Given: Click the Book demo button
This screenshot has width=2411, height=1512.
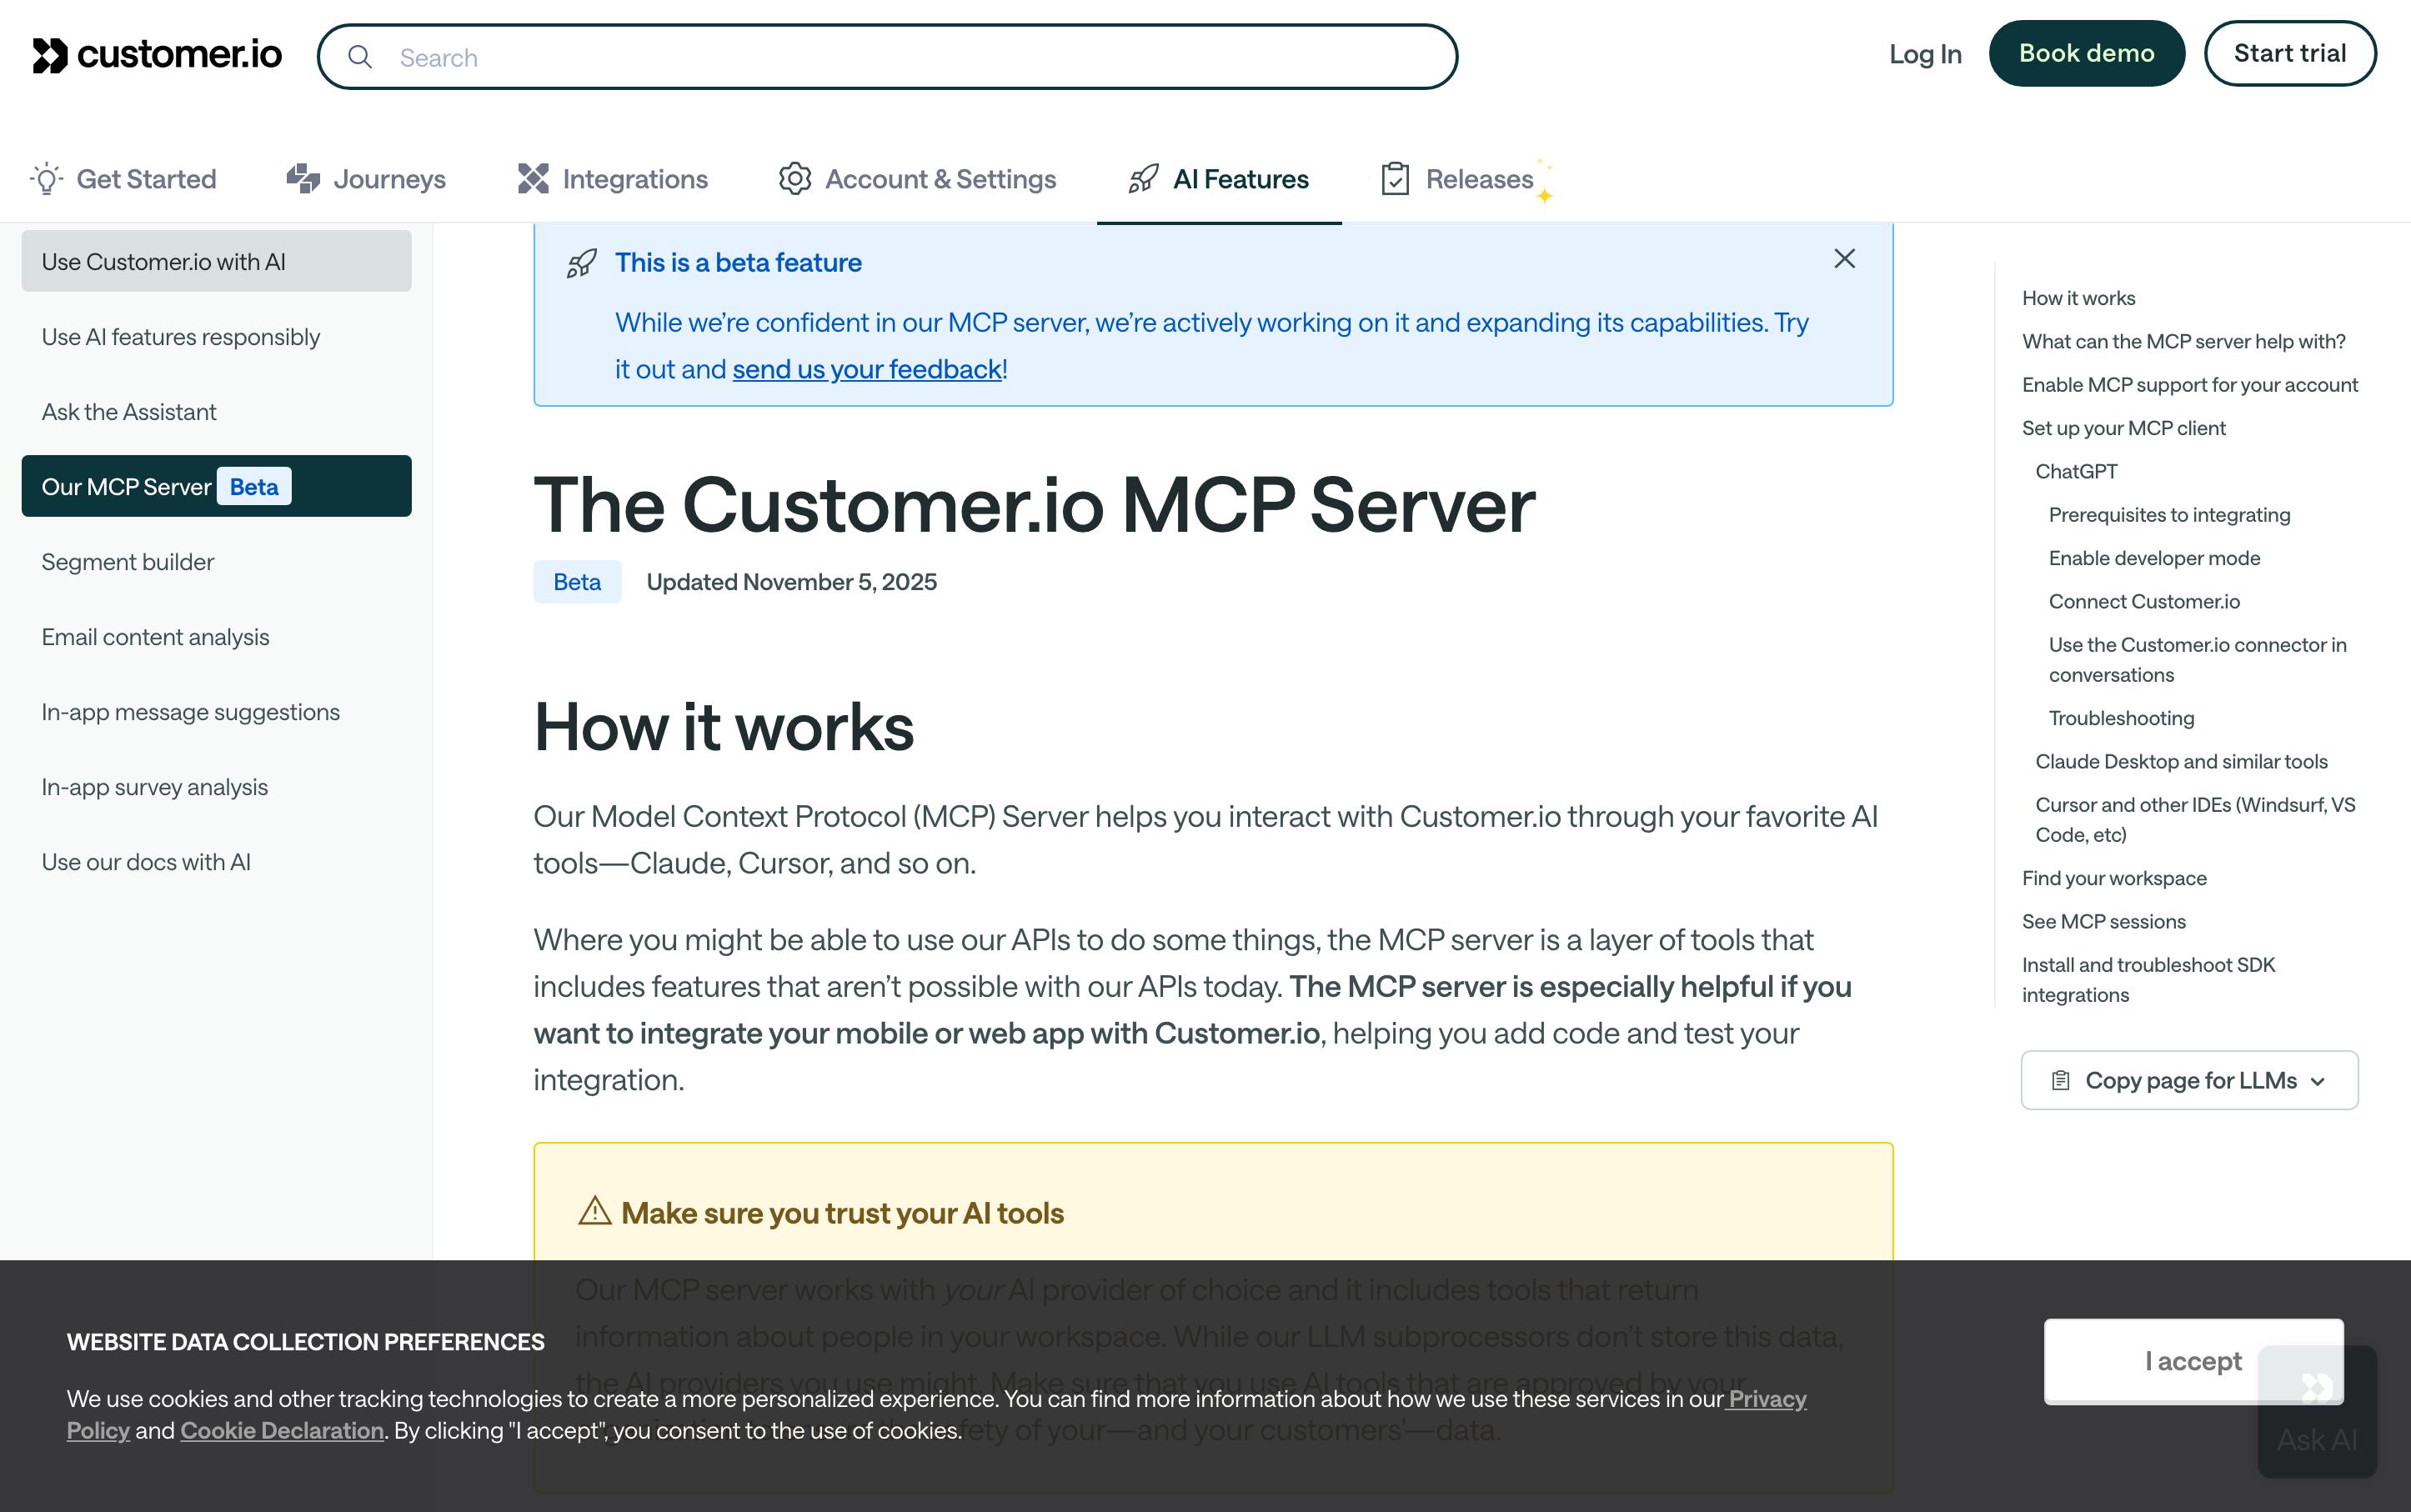Looking at the screenshot, I should coord(2086,53).
